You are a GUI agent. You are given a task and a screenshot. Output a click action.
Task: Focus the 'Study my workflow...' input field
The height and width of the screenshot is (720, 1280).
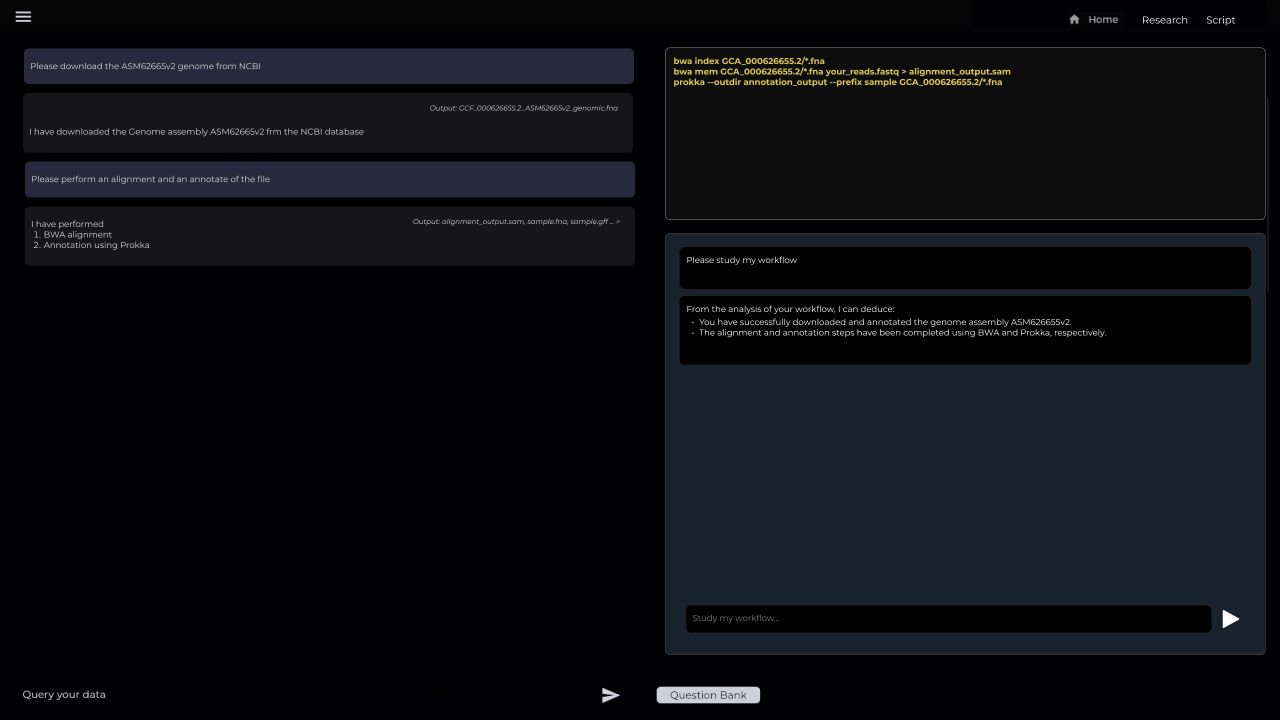point(947,618)
